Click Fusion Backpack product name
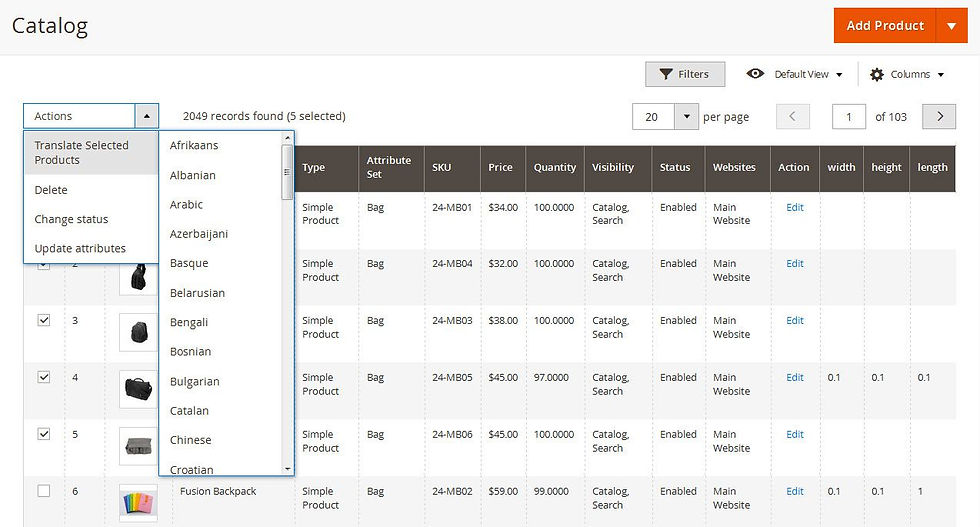 coord(218,491)
